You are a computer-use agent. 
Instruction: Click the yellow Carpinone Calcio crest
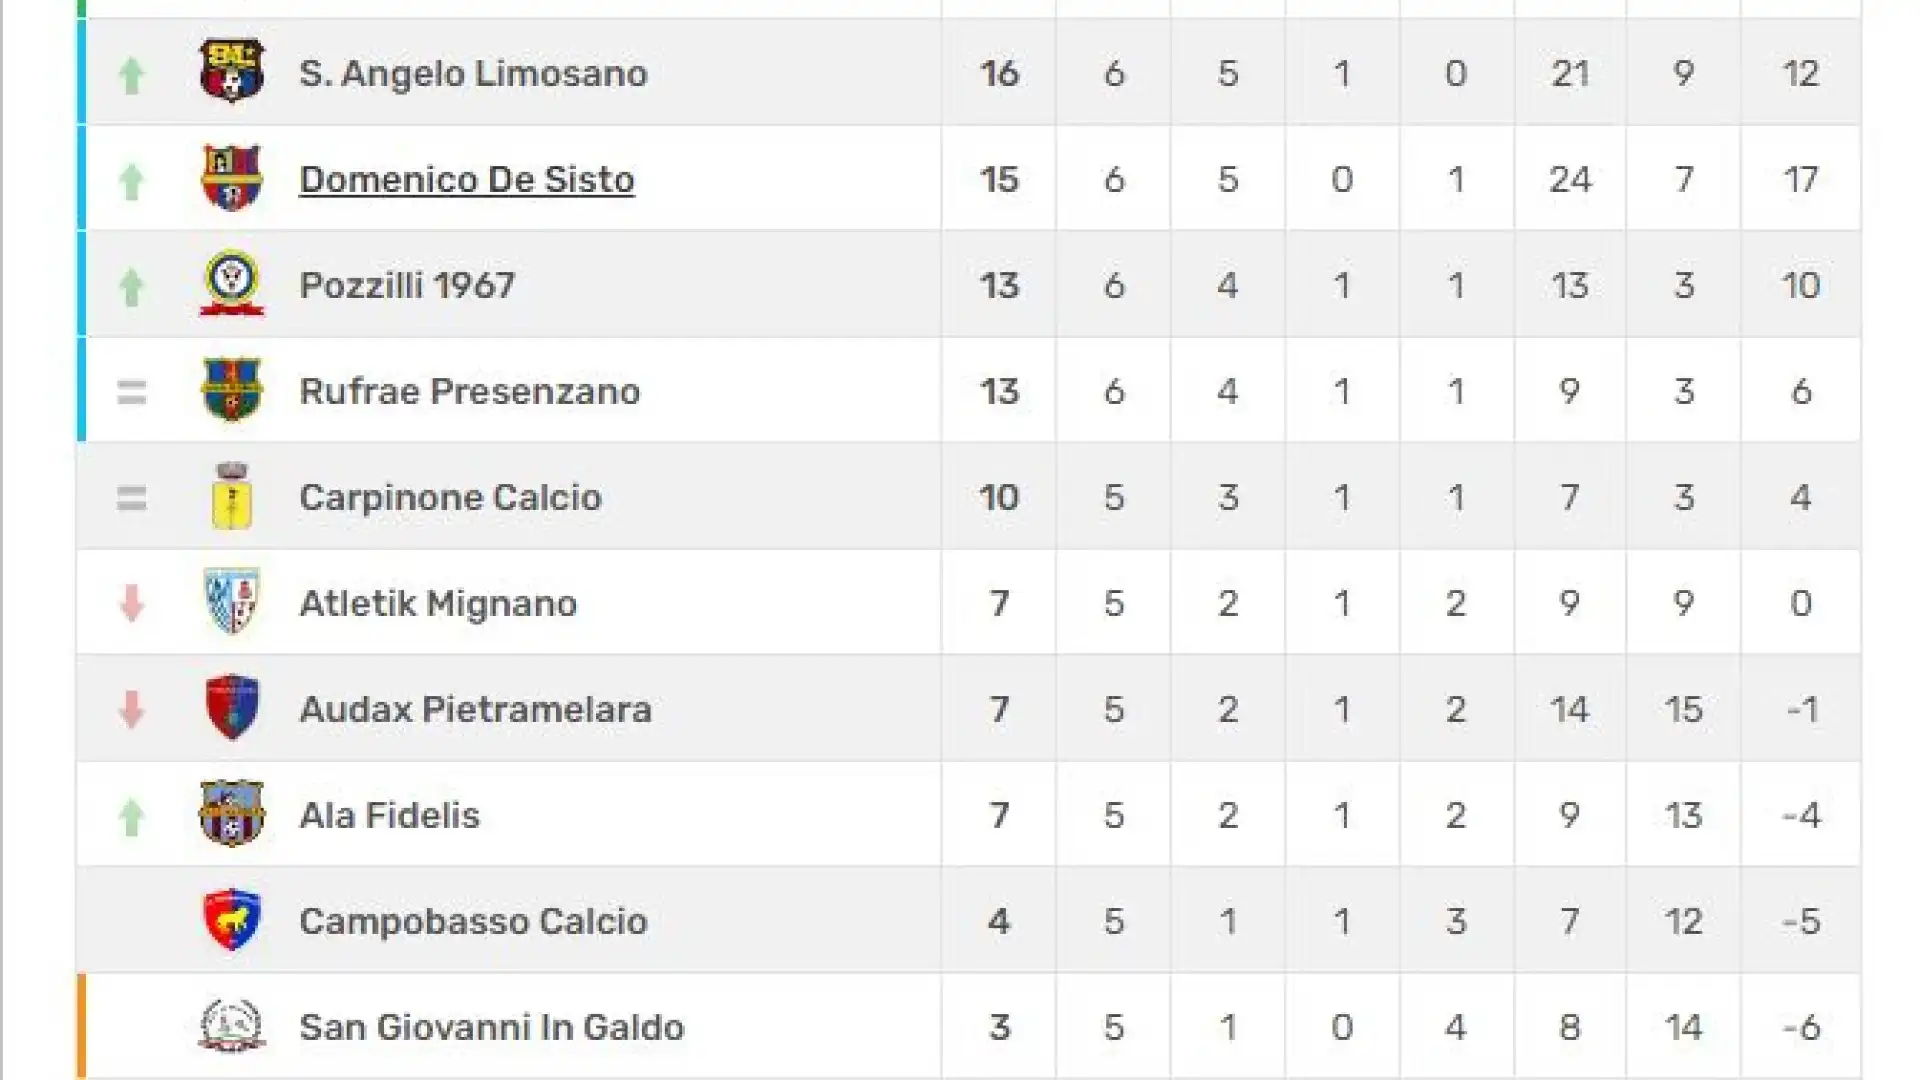(231, 496)
